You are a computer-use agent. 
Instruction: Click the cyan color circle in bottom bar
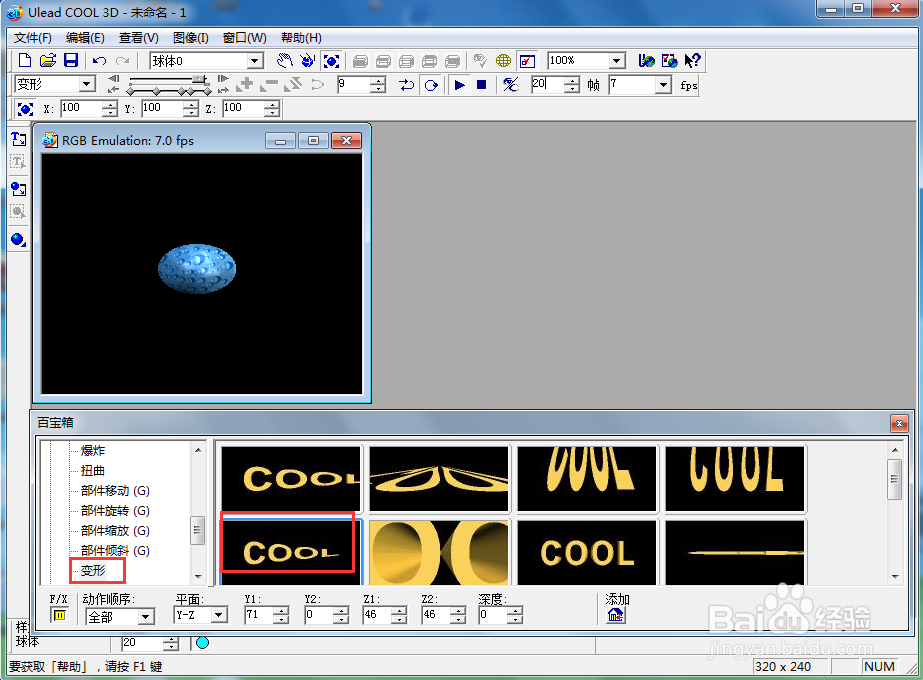point(202,643)
